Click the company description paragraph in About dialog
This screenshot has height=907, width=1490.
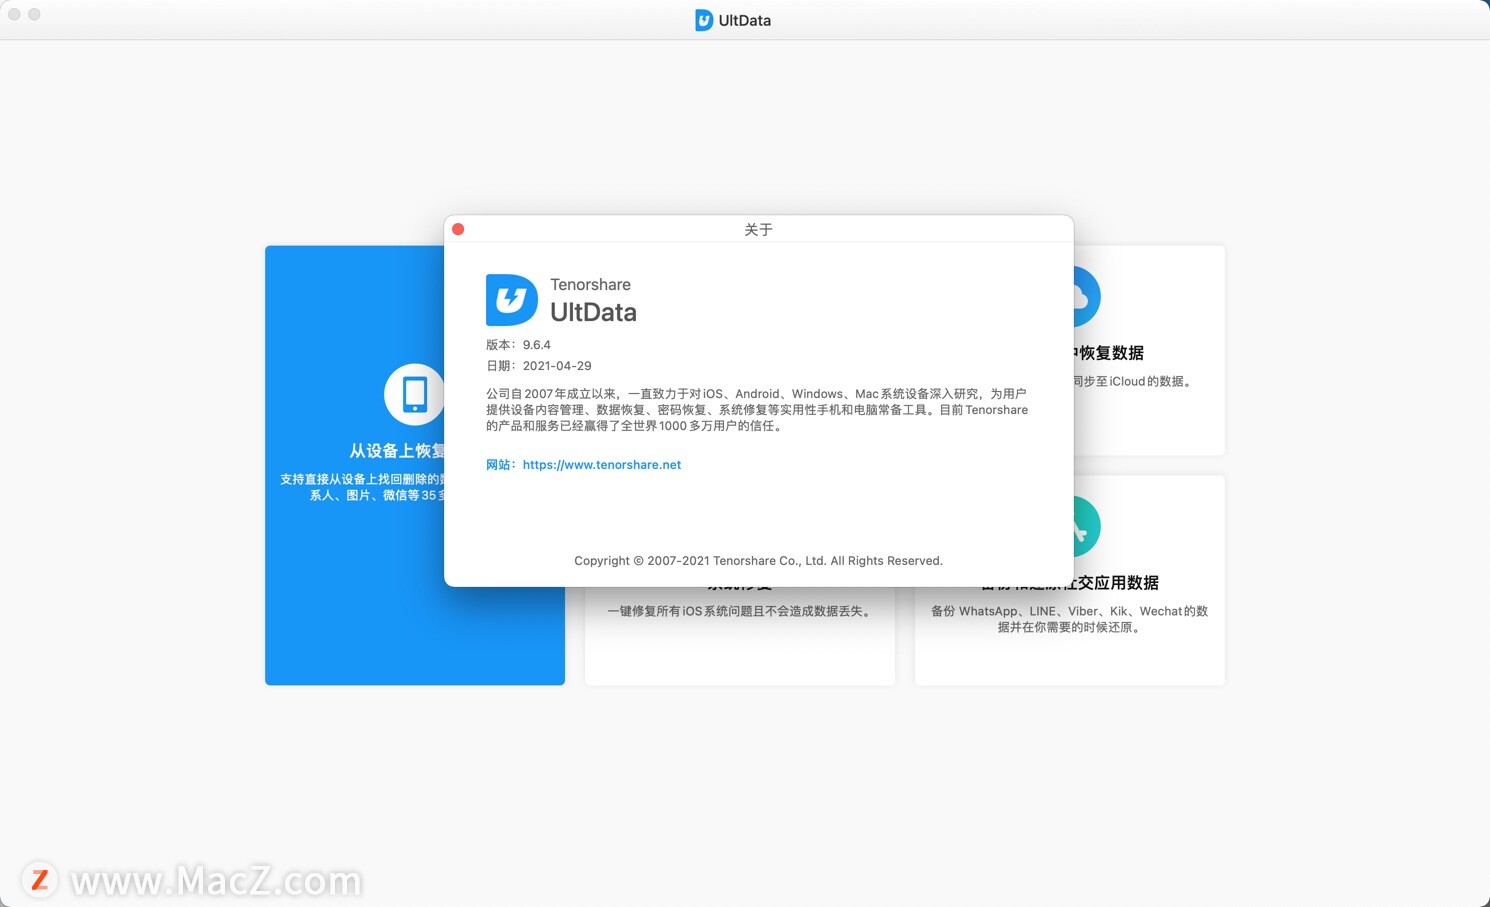pyautogui.click(x=757, y=410)
